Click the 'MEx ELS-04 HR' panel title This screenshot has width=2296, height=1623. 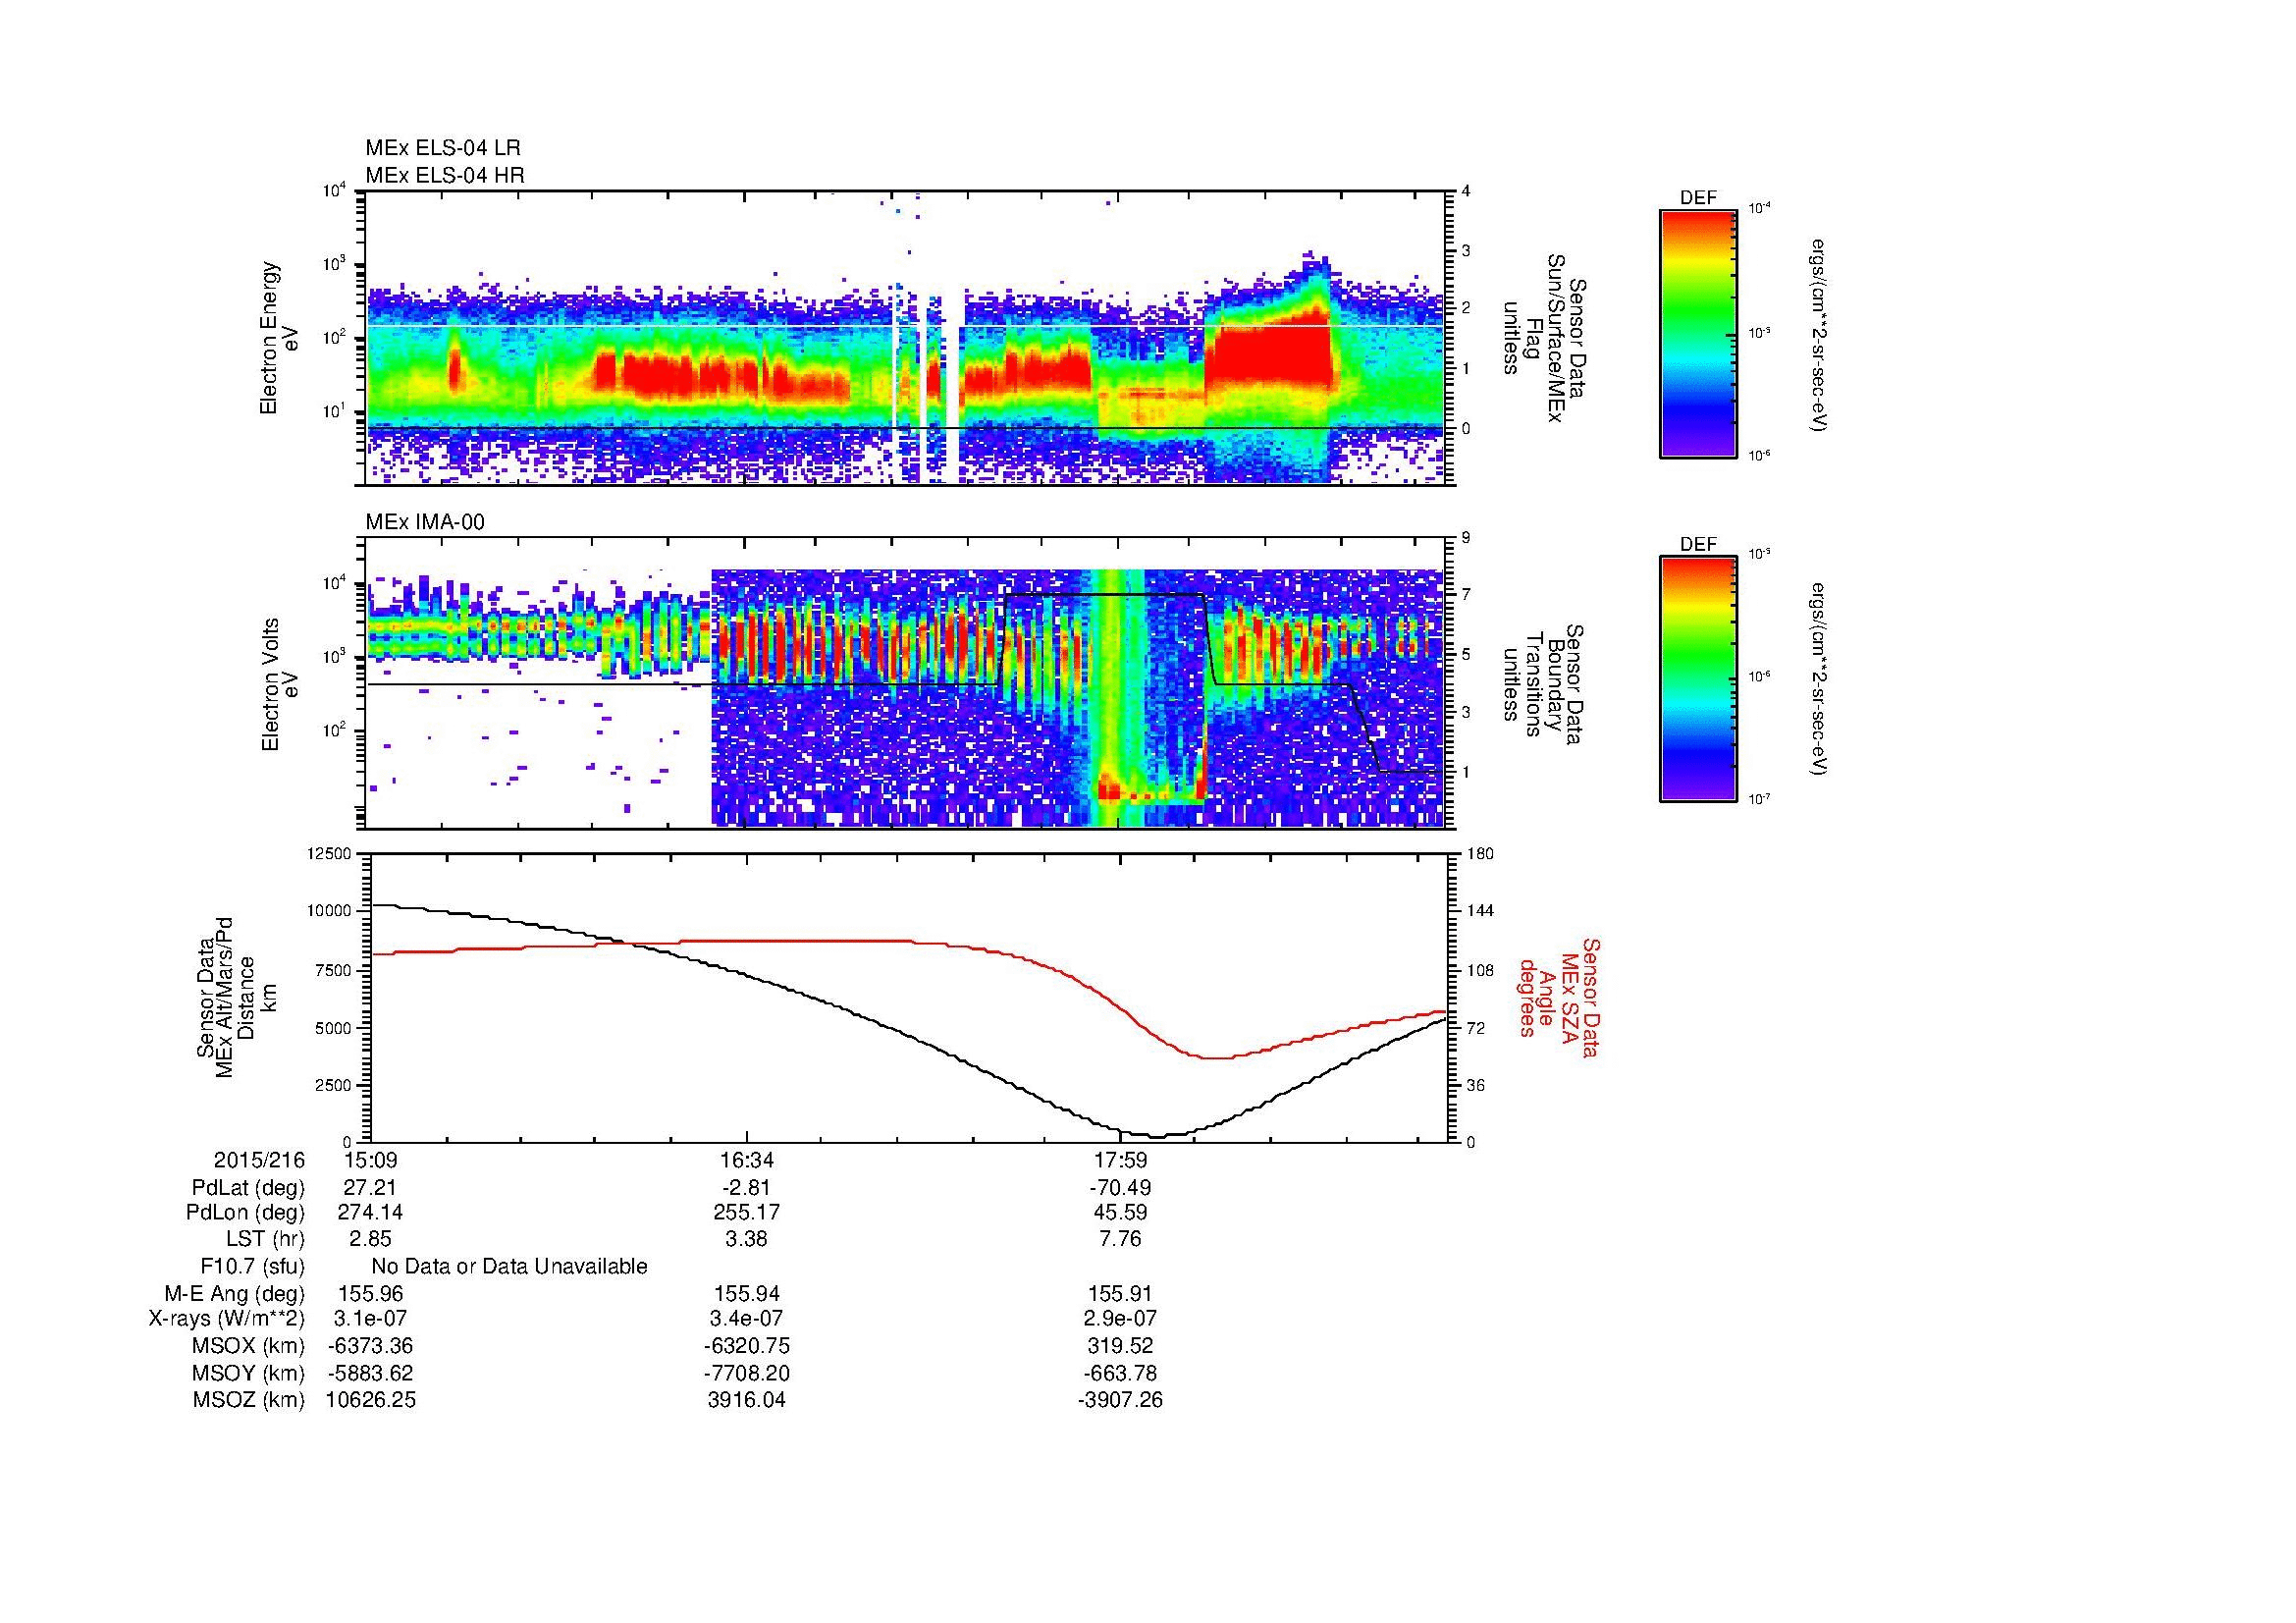point(445,175)
